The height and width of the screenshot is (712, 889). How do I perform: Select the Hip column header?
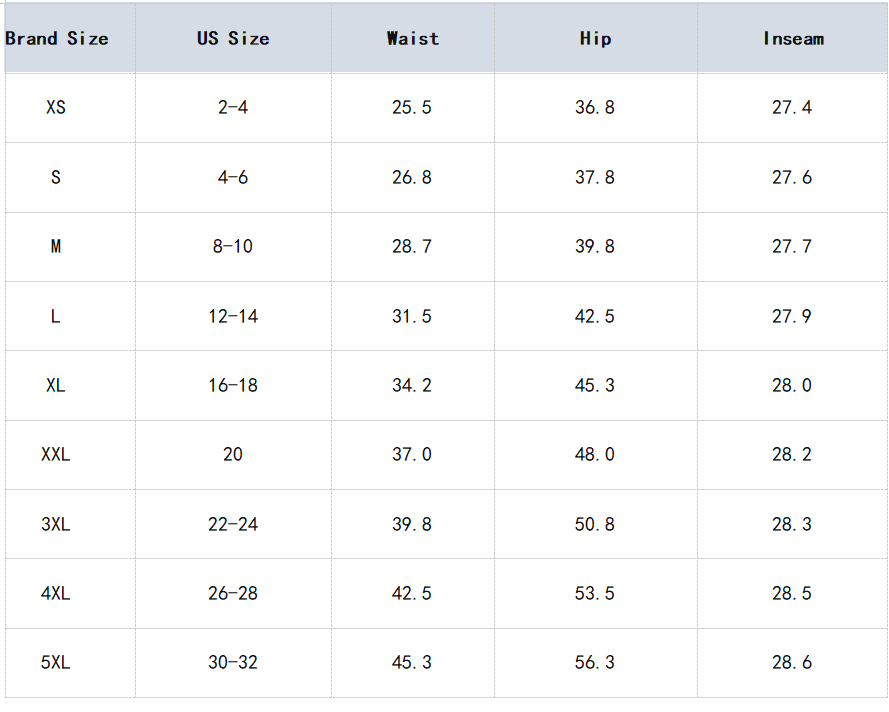595,39
